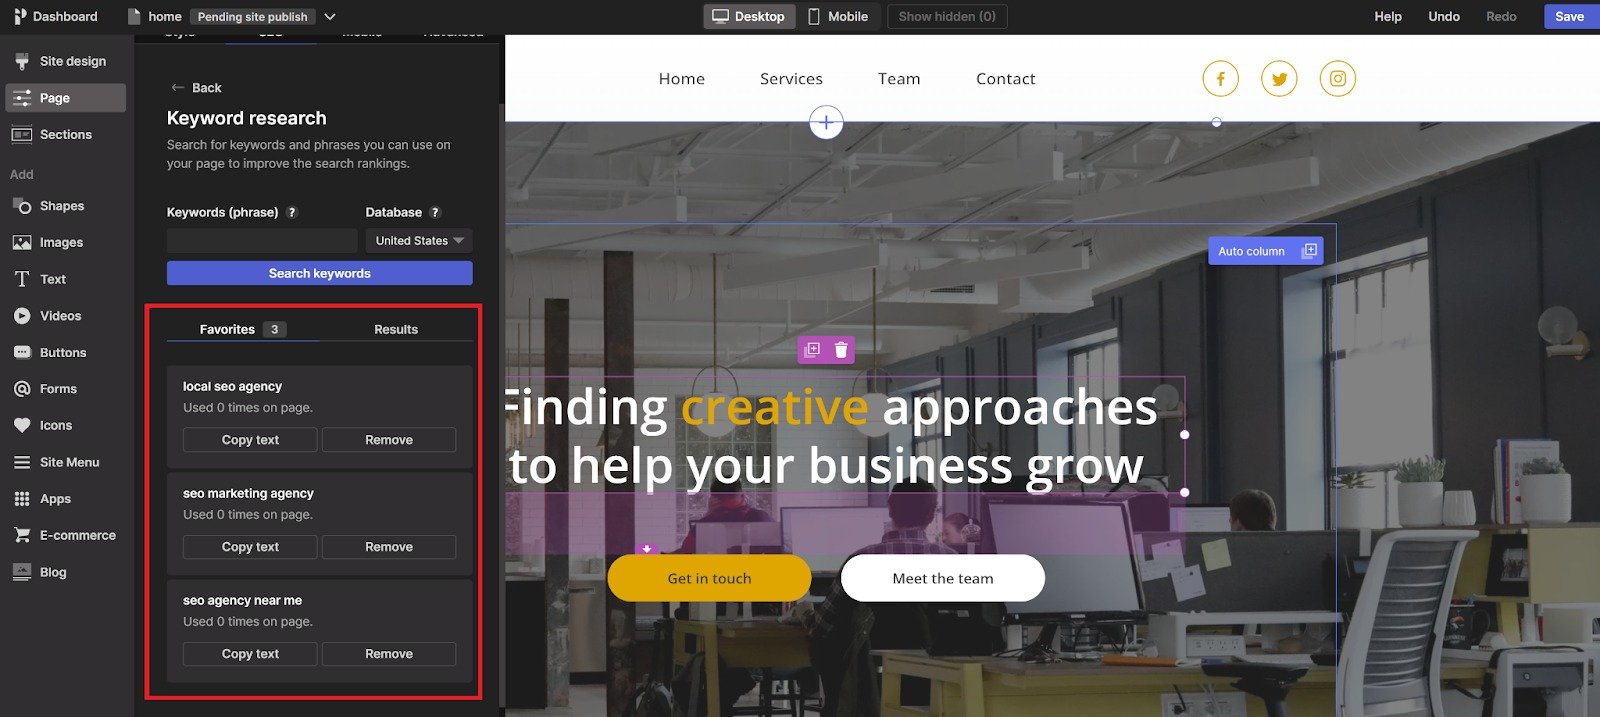This screenshot has height=717, width=1600.
Task: Click the Facebook social icon in header
Action: click(1220, 79)
